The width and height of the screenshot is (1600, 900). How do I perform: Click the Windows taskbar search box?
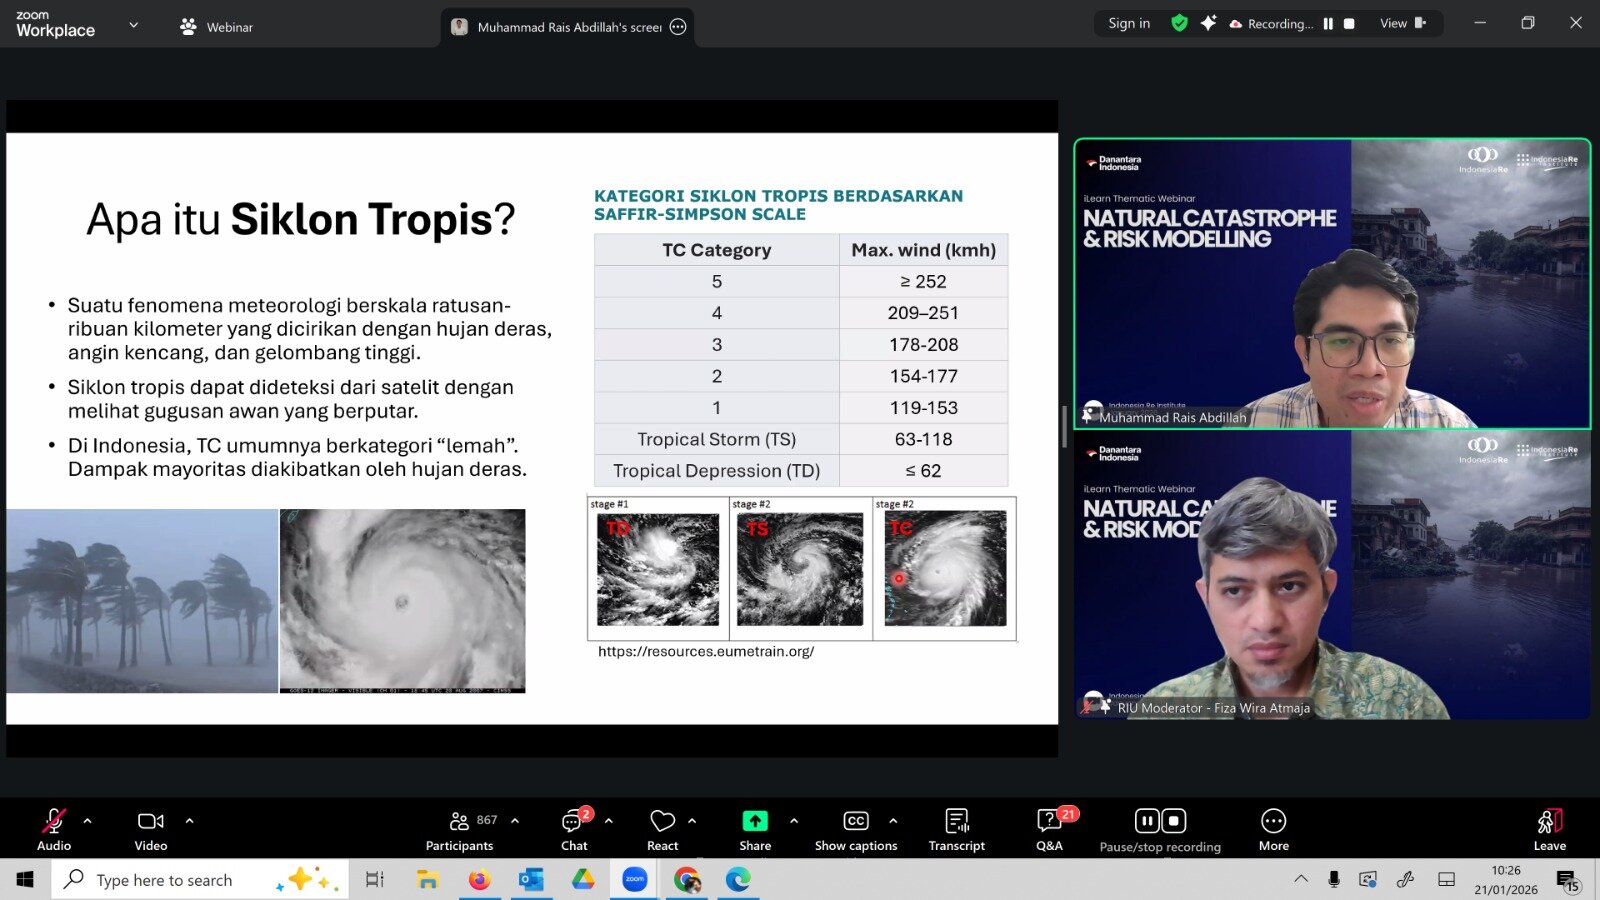coord(200,880)
